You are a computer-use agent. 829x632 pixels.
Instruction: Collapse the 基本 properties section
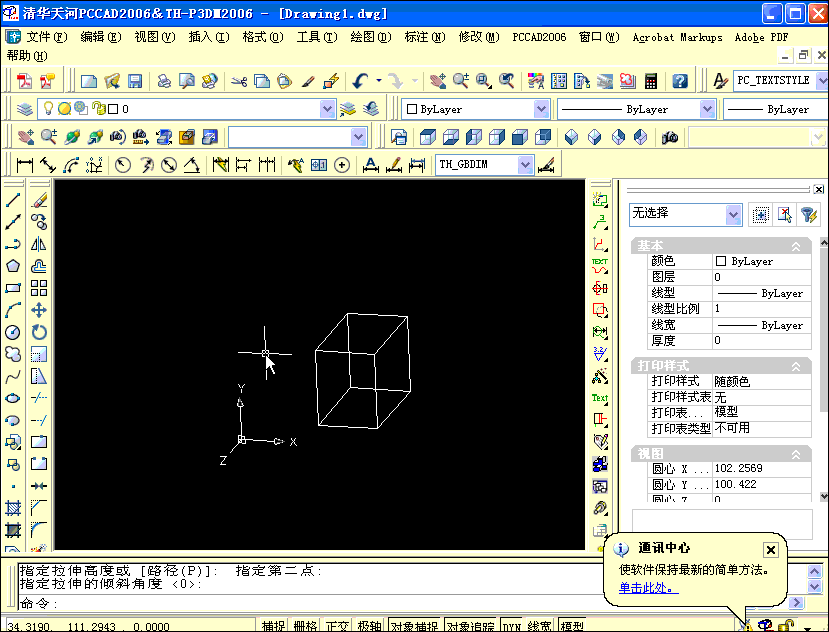[796, 246]
